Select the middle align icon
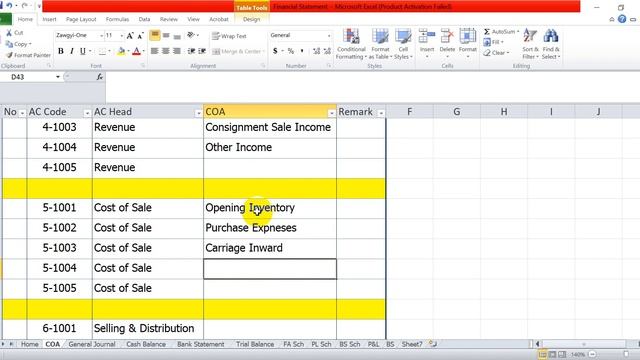 [166, 36]
